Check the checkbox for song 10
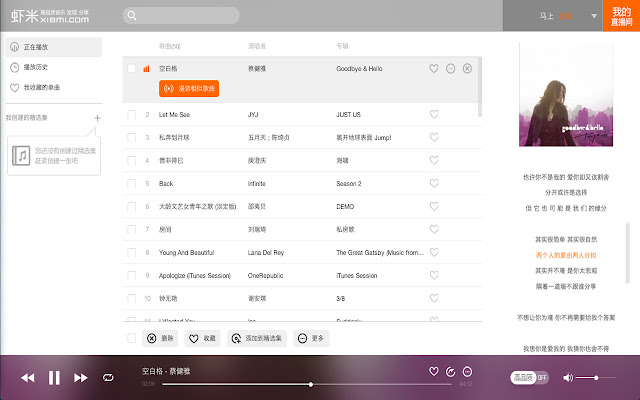The height and width of the screenshot is (400, 640). pos(131,298)
